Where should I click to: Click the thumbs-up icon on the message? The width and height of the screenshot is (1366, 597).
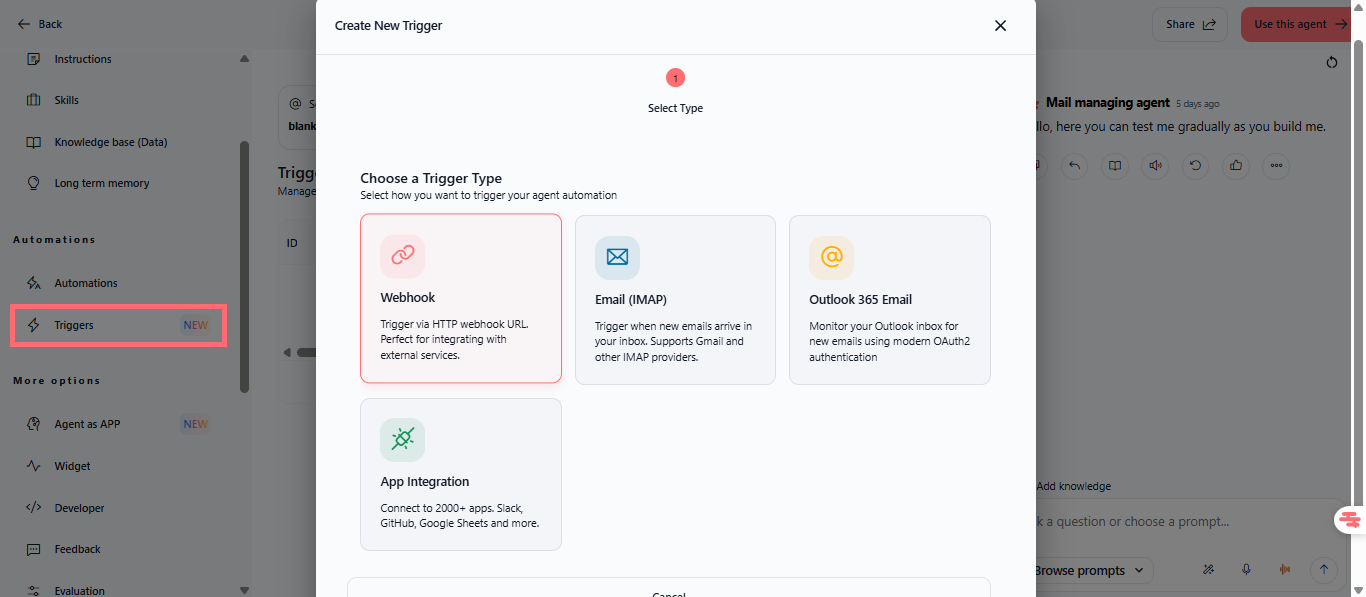click(1236, 166)
